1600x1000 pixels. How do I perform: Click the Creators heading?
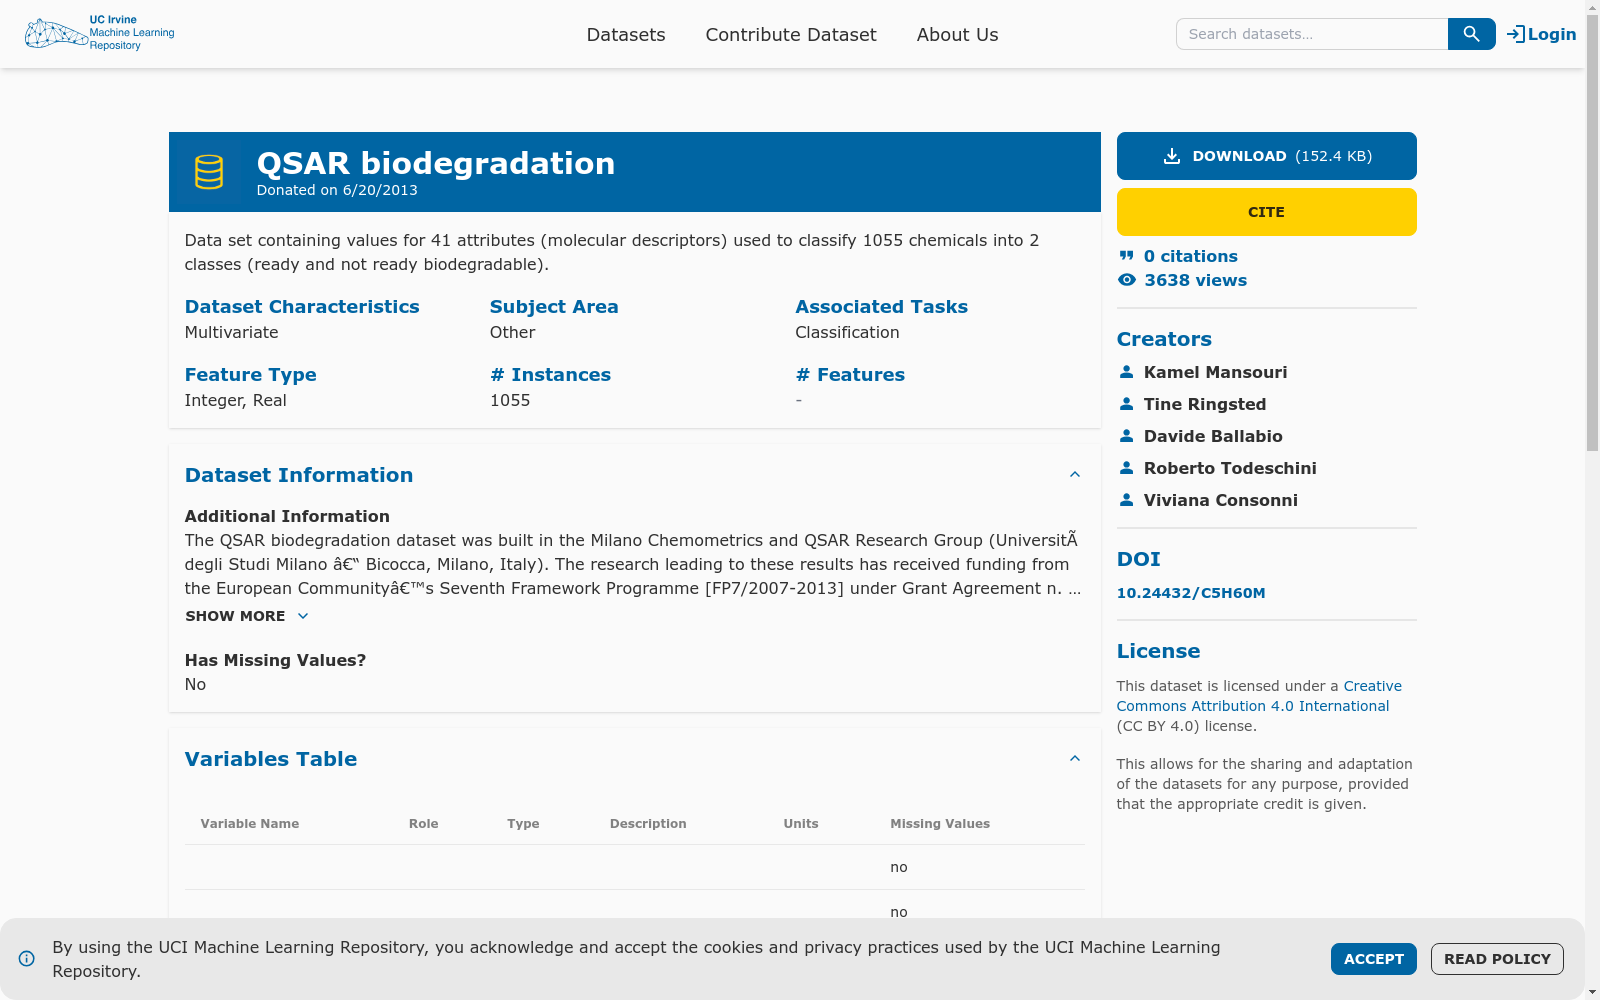tap(1164, 339)
